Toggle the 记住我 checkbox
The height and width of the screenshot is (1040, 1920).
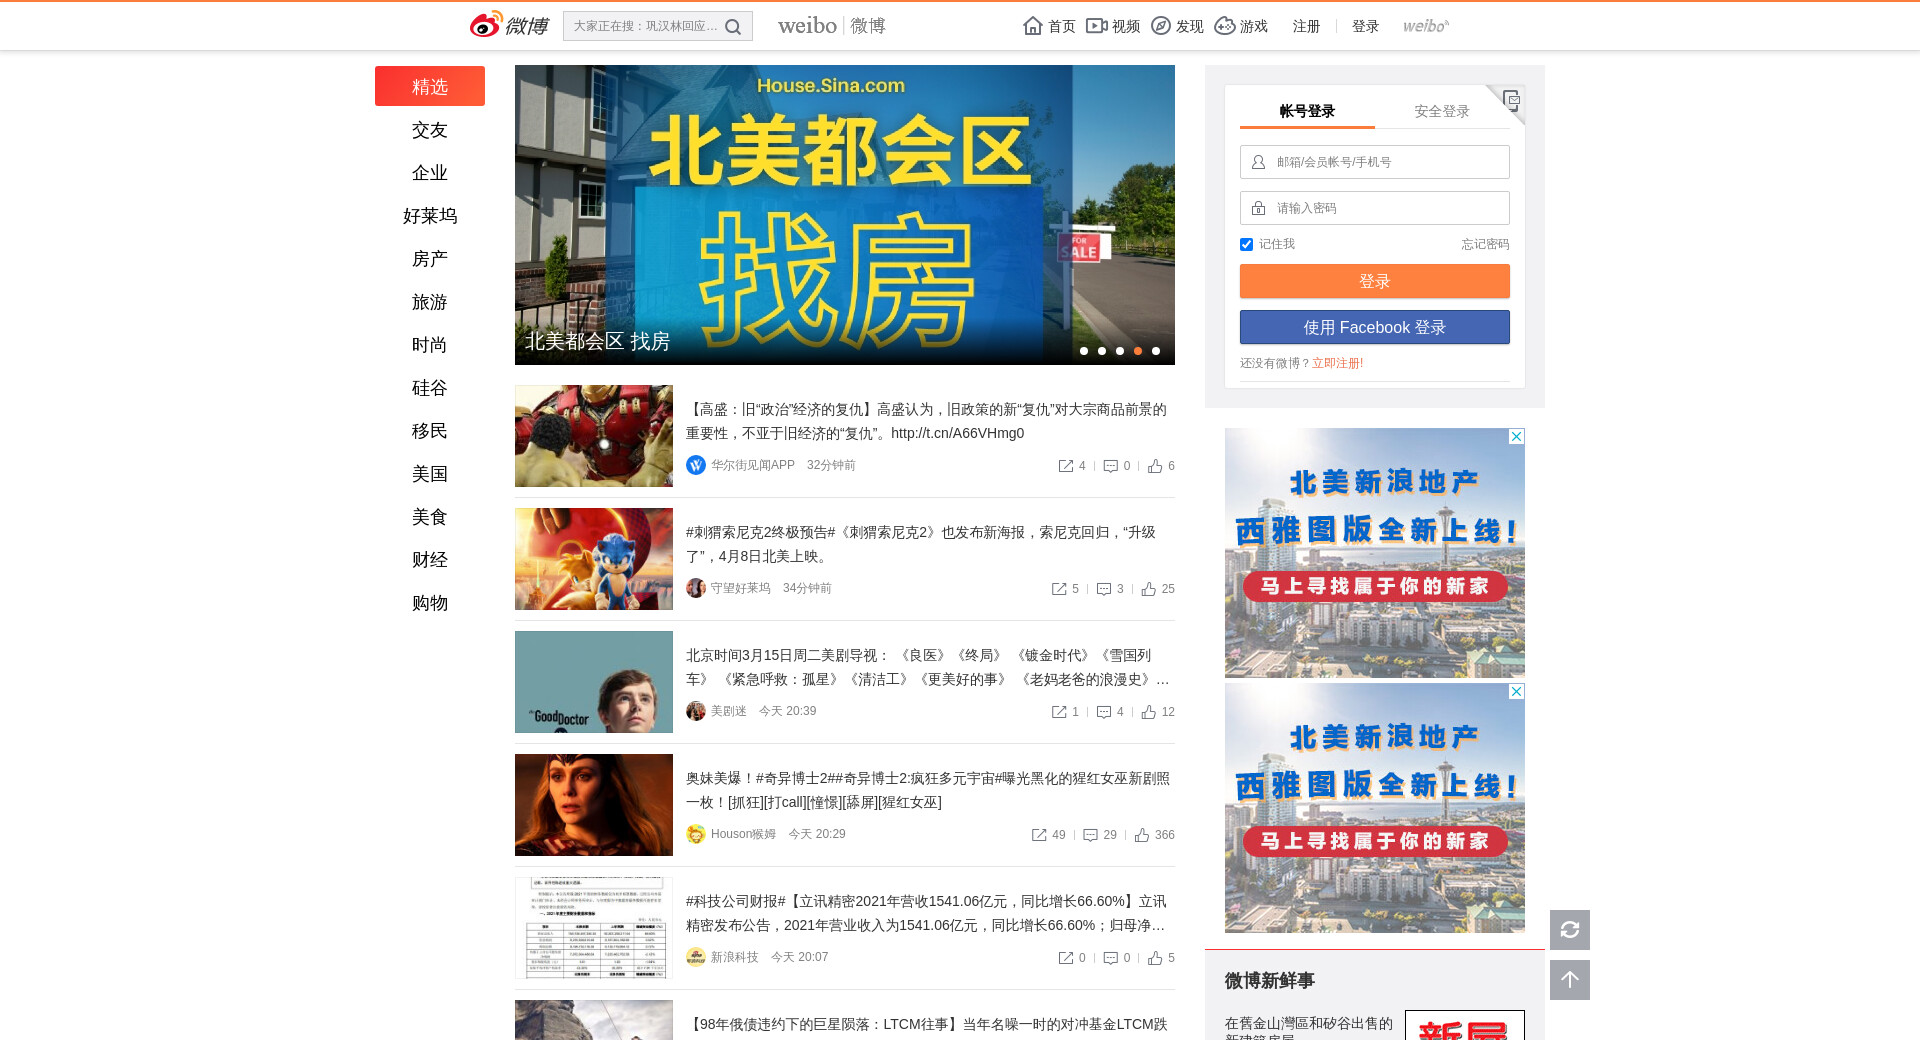tap(1246, 245)
